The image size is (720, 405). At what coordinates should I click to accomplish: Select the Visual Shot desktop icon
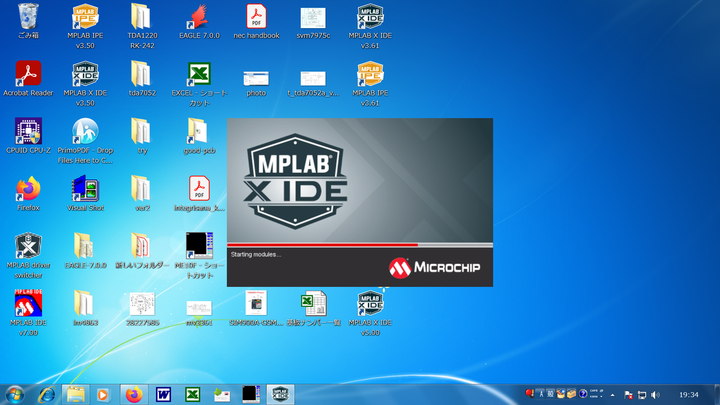[x=85, y=189]
